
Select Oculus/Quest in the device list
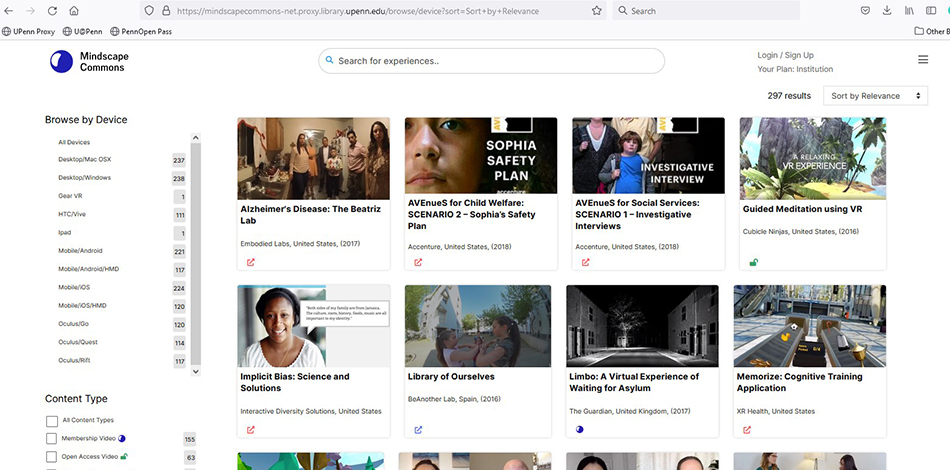(x=78, y=342)
